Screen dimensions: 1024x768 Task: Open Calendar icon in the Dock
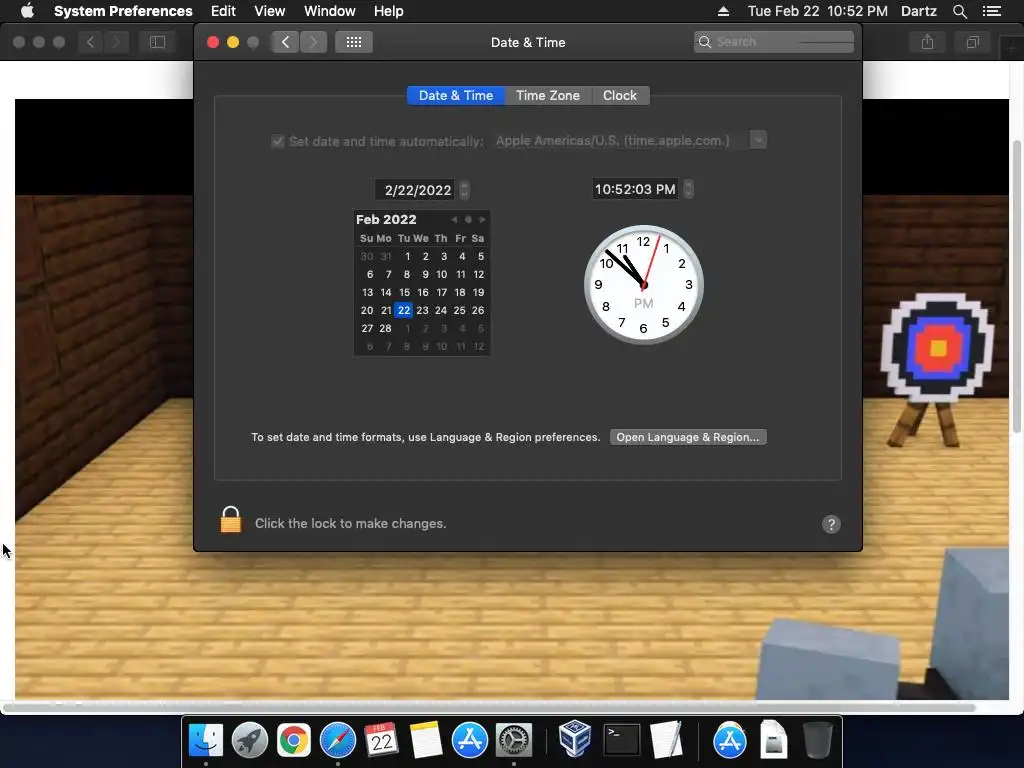click(x=381, y=740)
